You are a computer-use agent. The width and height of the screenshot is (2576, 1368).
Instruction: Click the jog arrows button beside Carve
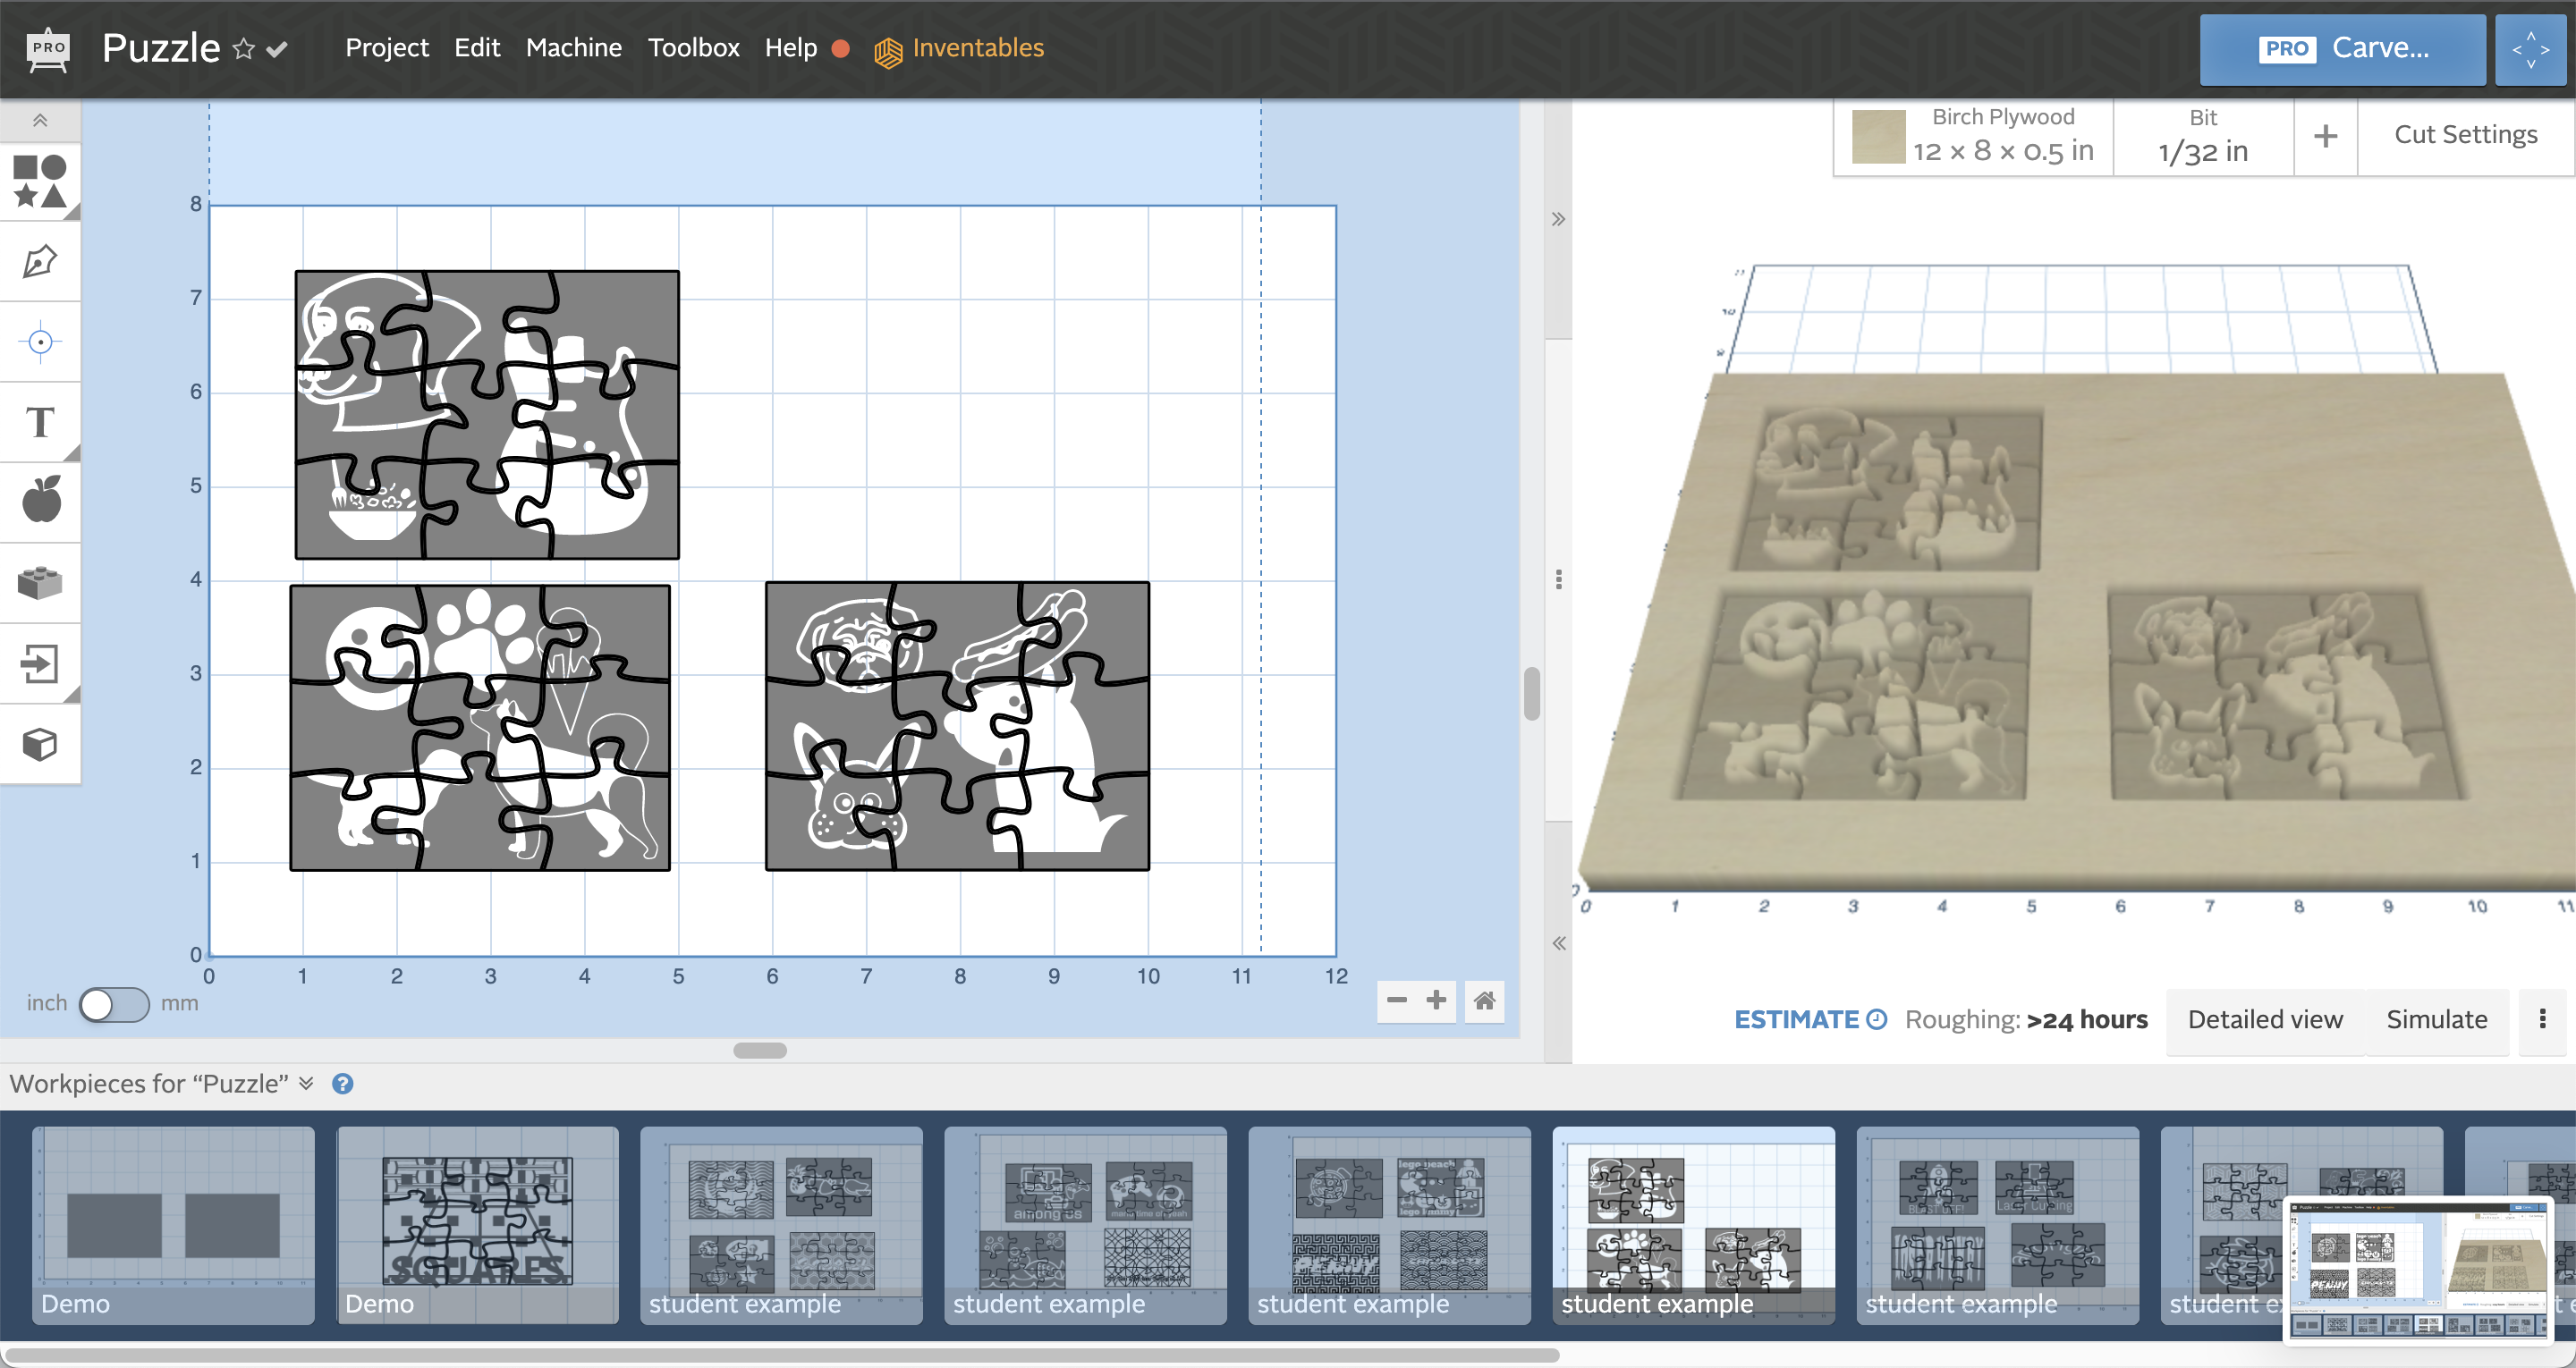(2530, 49)
